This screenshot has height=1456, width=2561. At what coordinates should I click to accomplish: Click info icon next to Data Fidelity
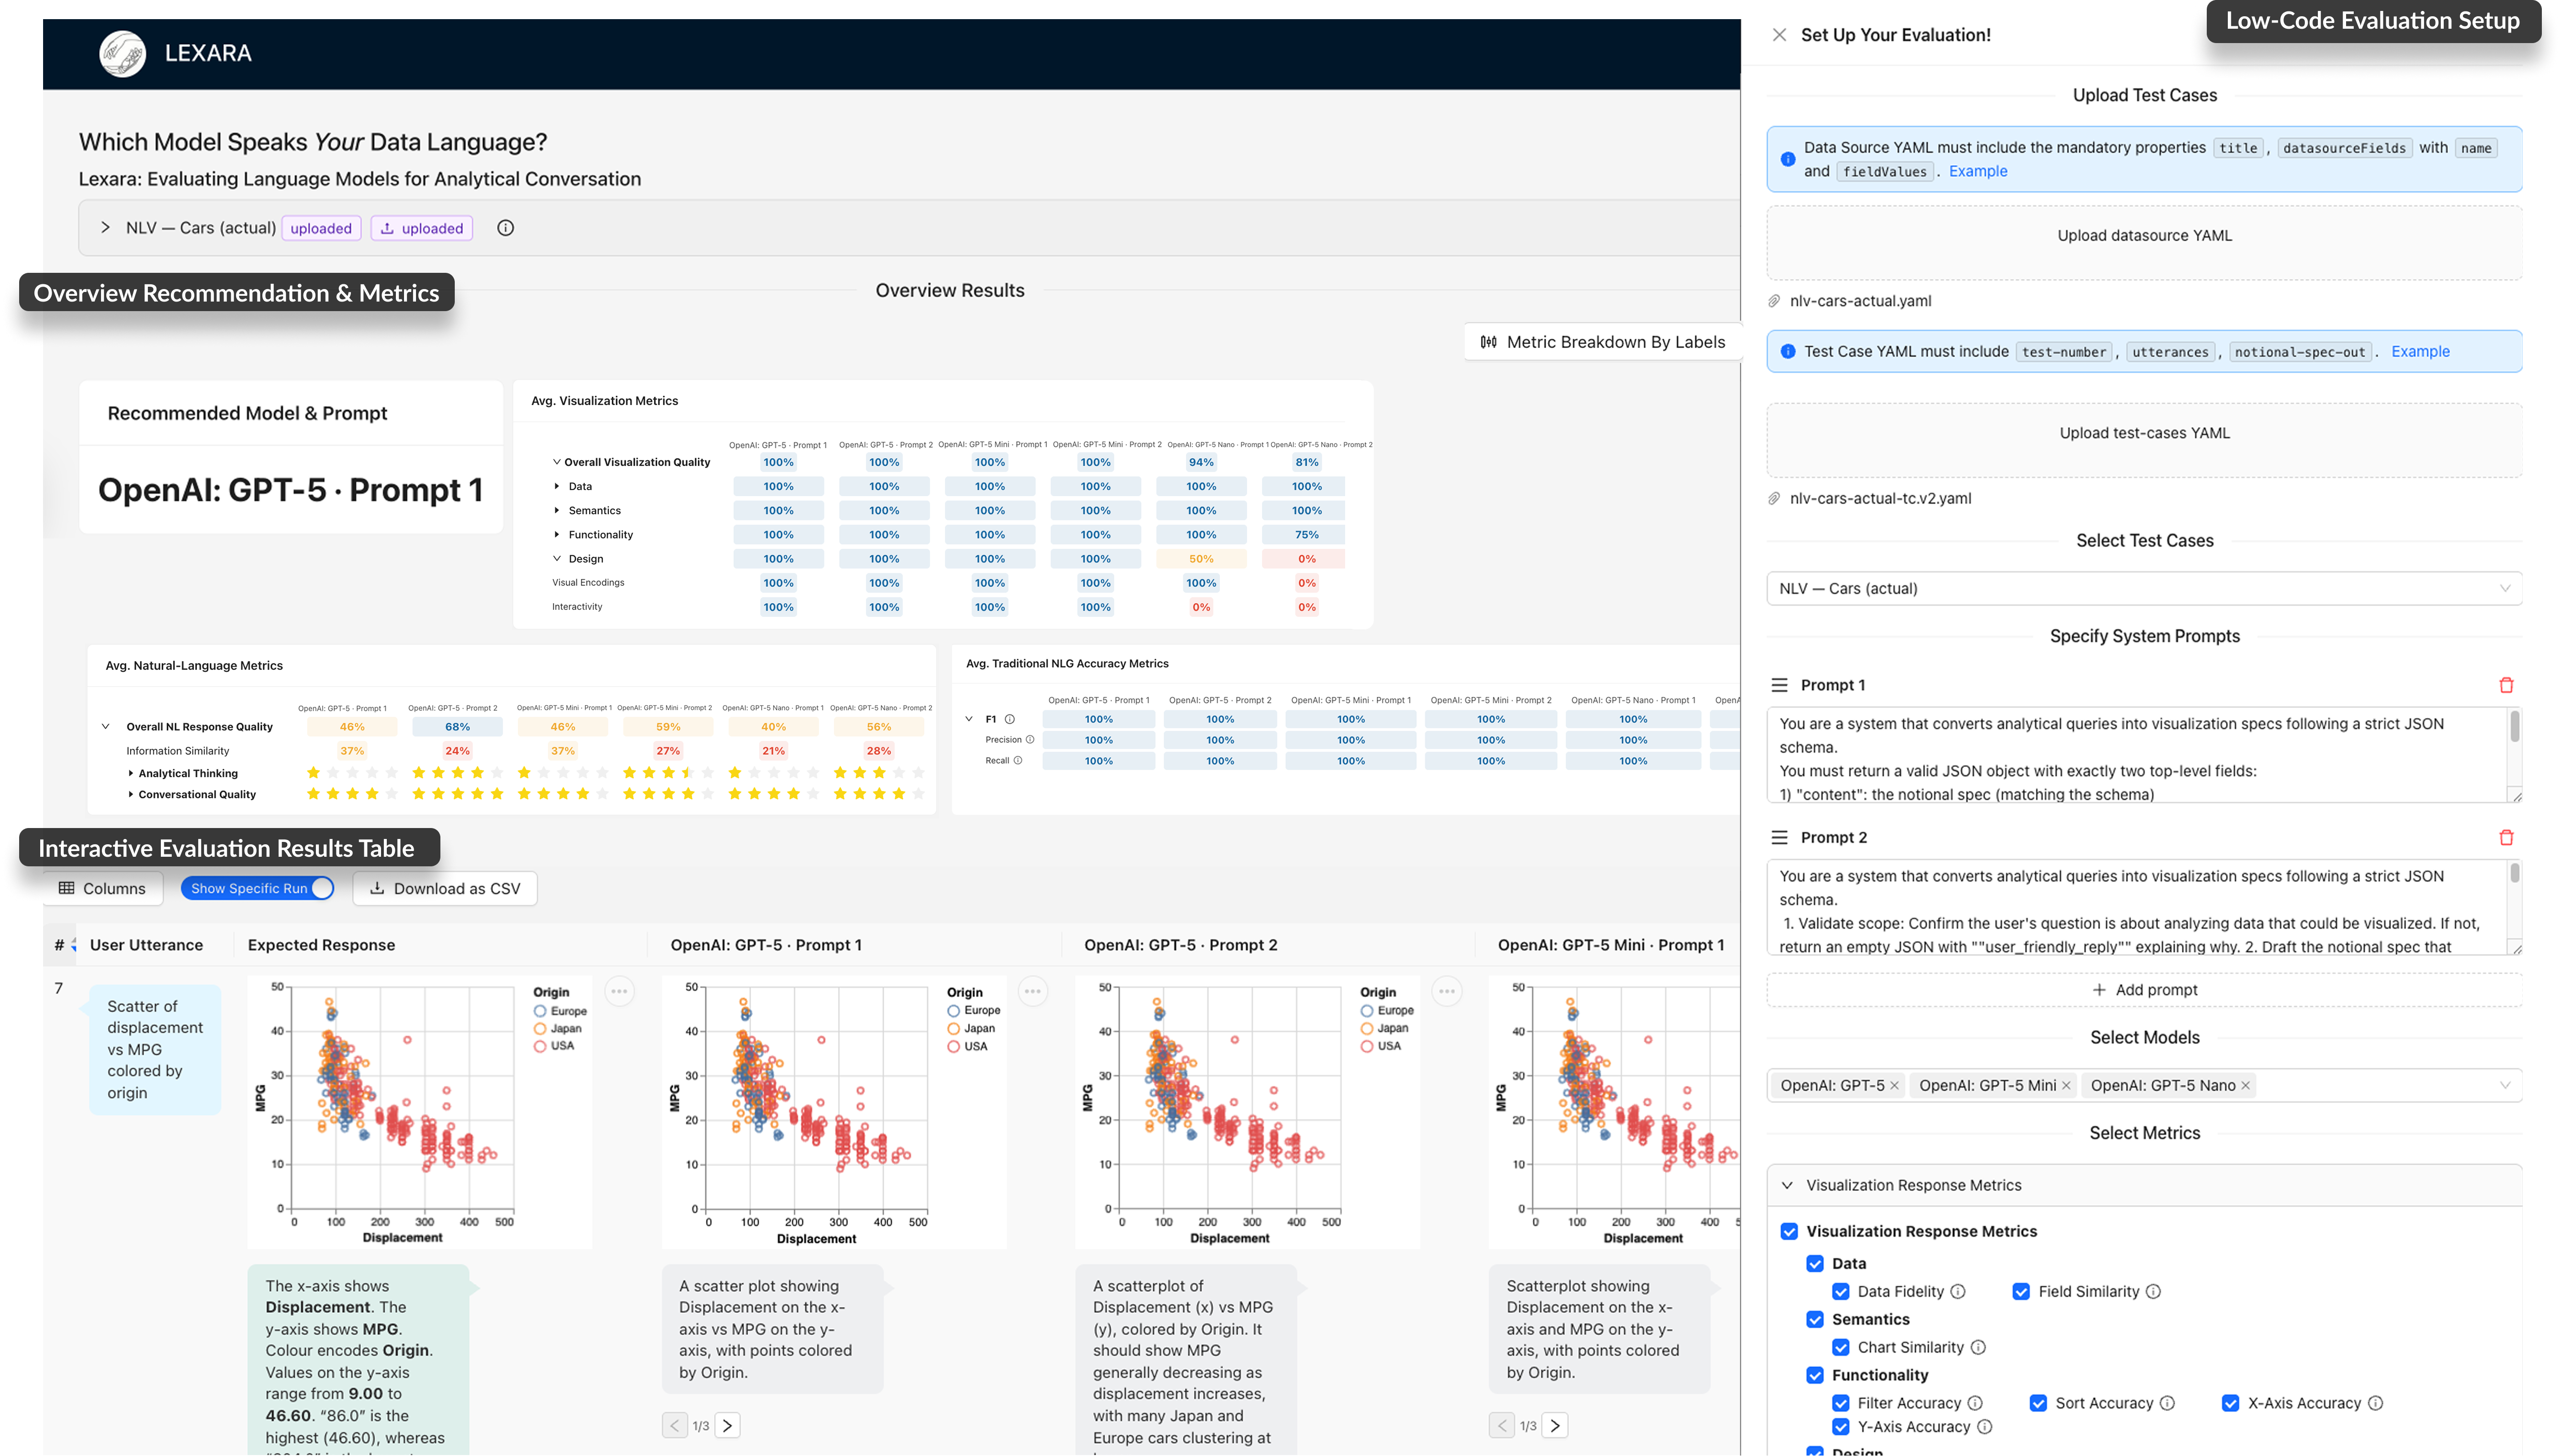1958,1292
